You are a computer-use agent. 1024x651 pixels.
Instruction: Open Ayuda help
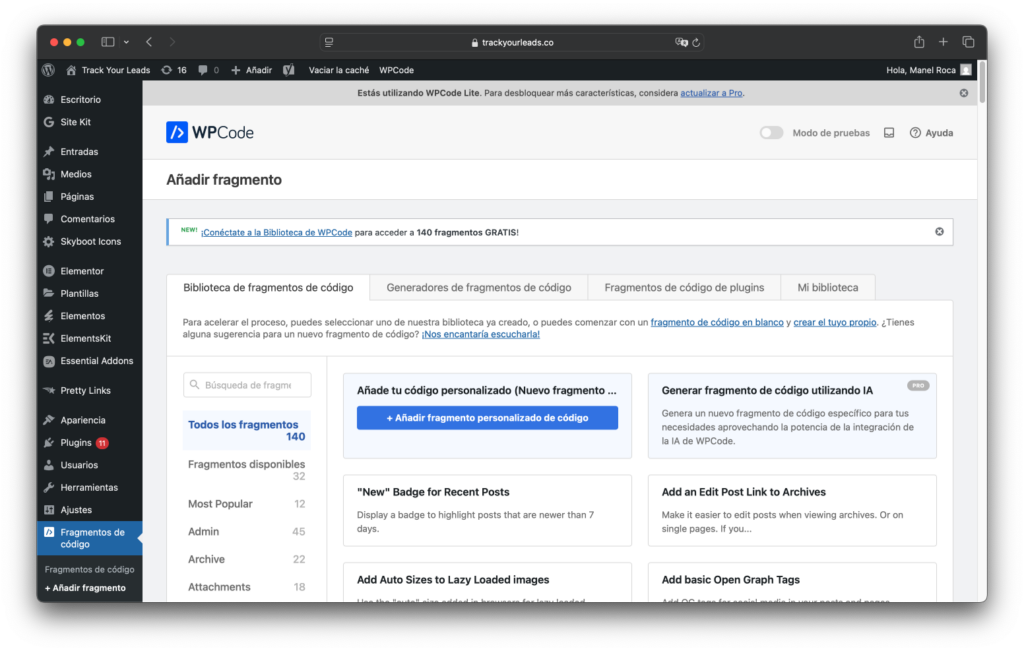(x=931, y=133)
